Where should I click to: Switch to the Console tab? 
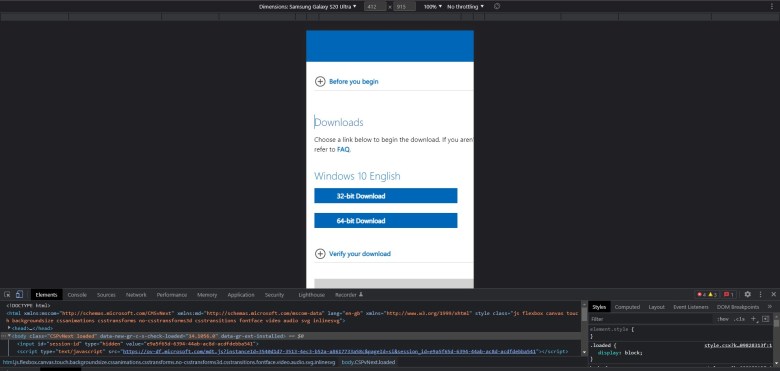[x=77, y=295]
